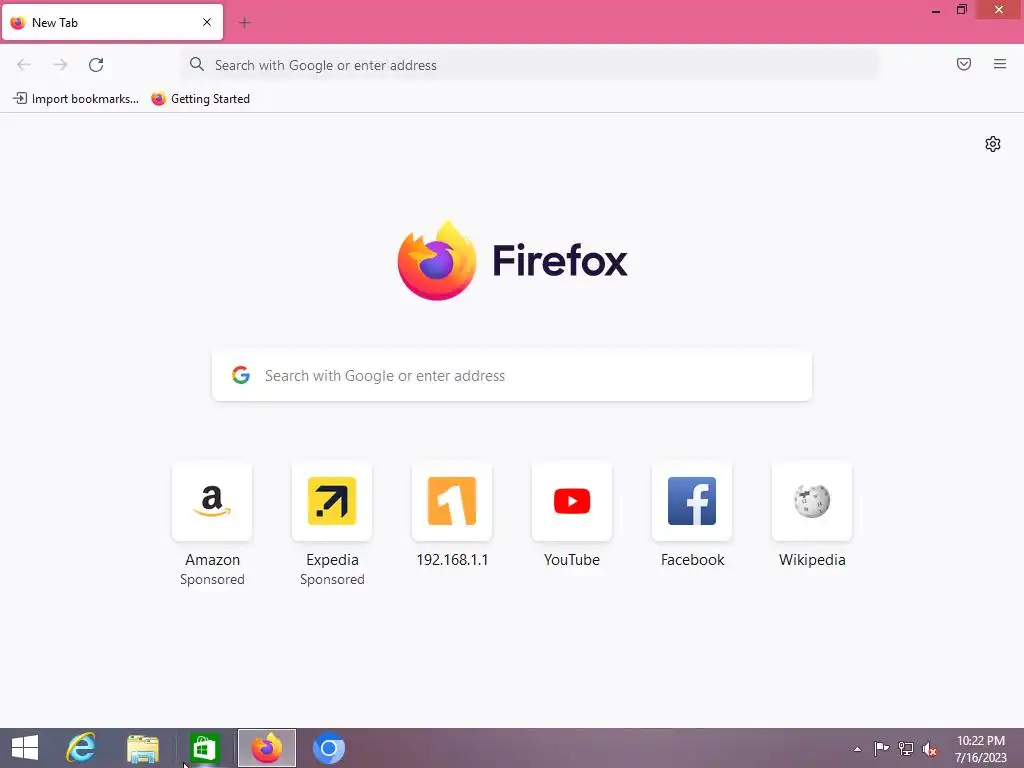This screenshot has width=1024, height=768.
Task: Select the New Tab tab
Action: [x=112, y=22]
